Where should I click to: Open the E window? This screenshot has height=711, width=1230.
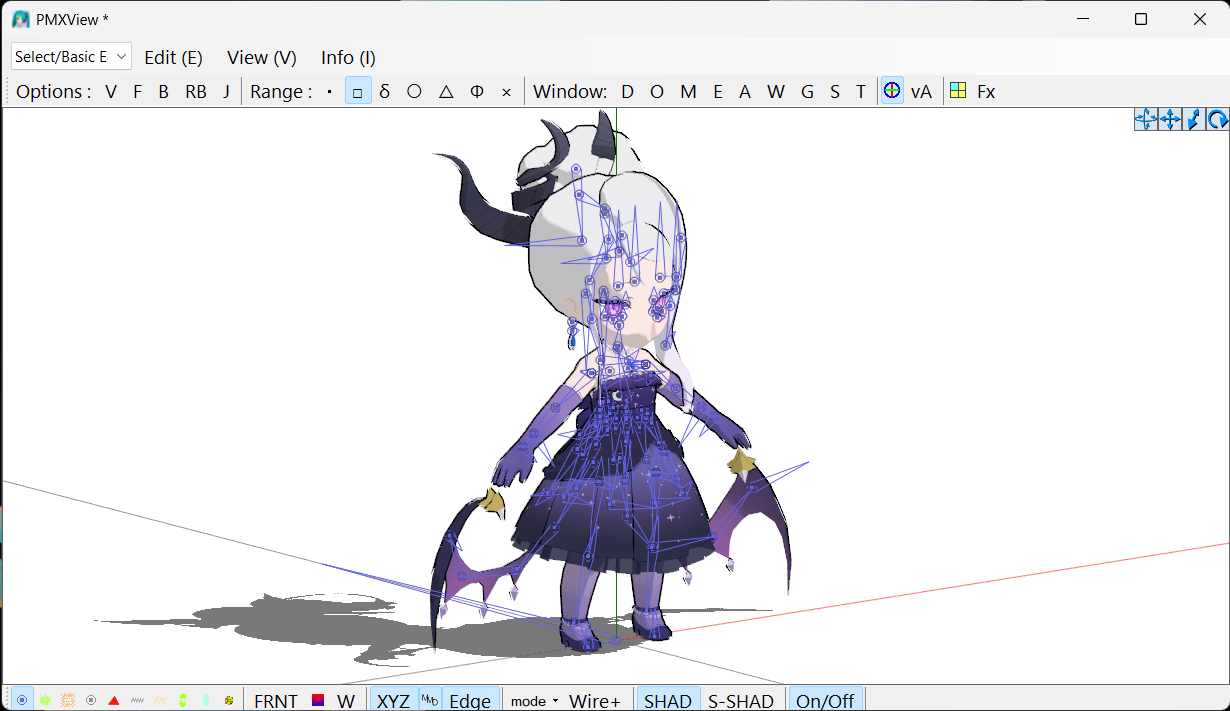click(718, 92)
